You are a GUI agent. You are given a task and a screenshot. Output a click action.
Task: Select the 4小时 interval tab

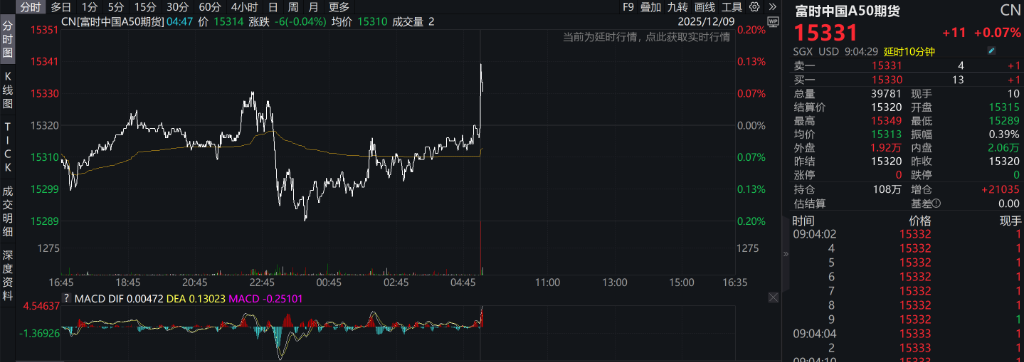pos(244,7)
